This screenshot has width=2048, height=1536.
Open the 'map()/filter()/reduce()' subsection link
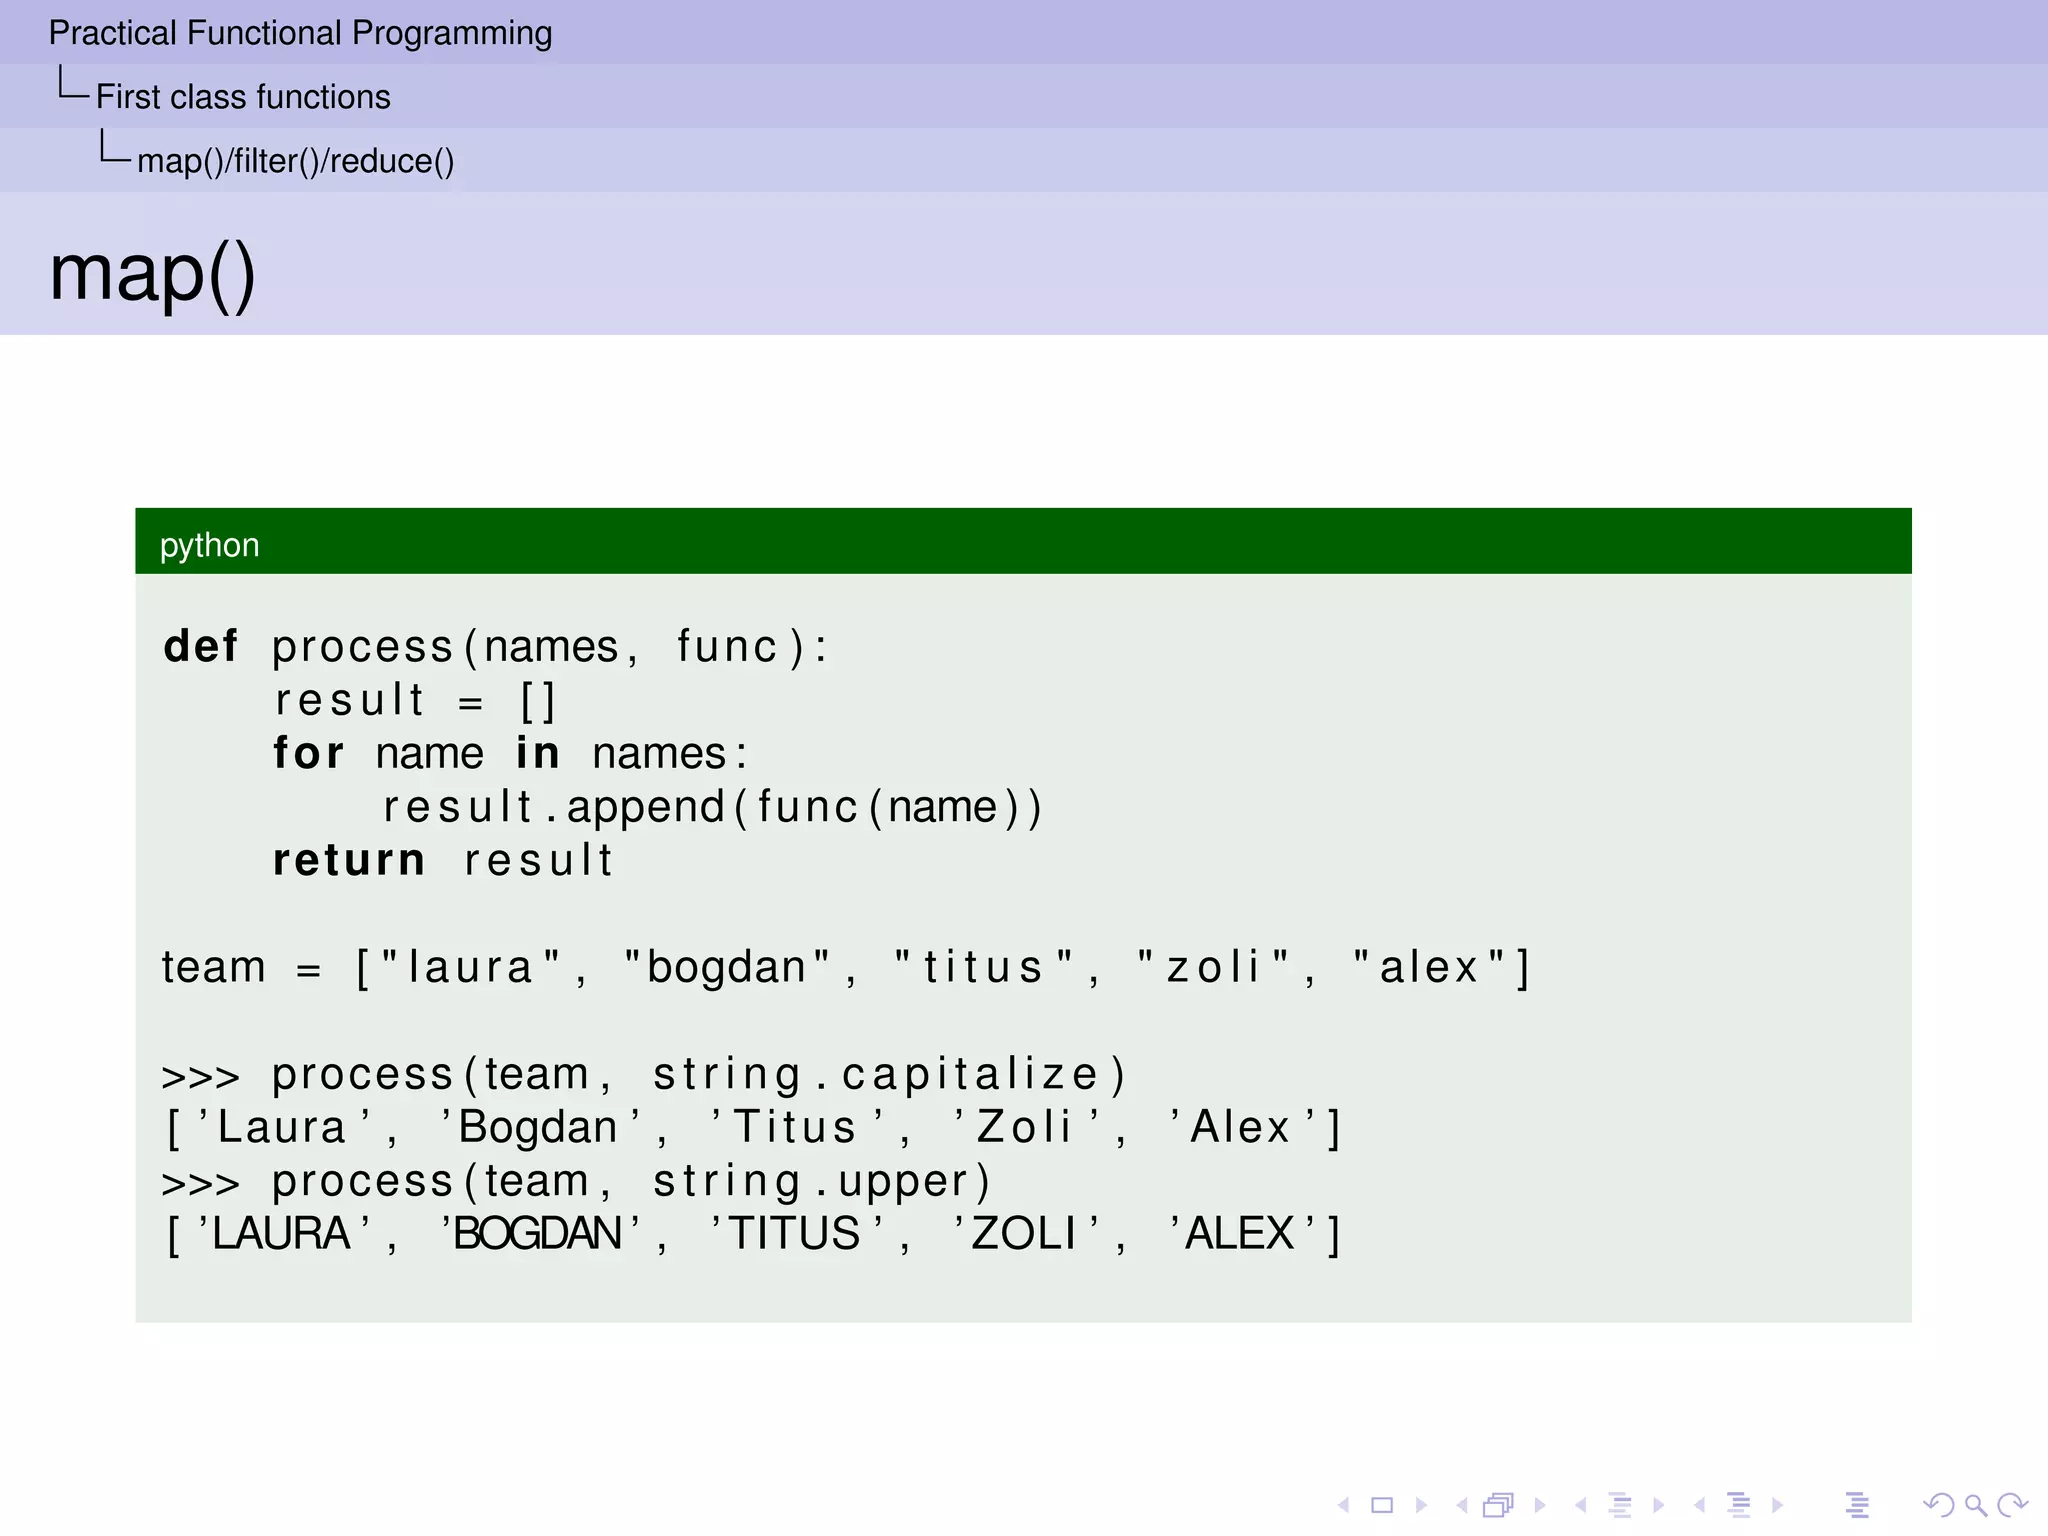point(295,161)
